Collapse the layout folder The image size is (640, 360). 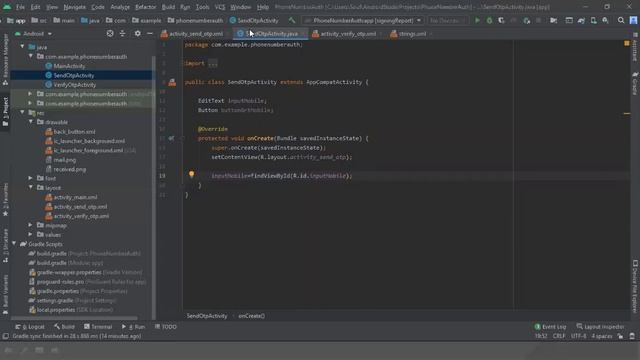pos(31,187)
